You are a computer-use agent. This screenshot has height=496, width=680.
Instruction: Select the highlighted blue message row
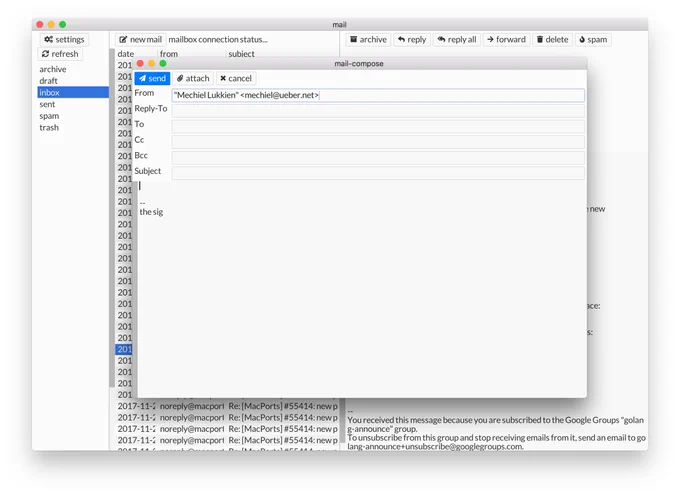point(124,349)
